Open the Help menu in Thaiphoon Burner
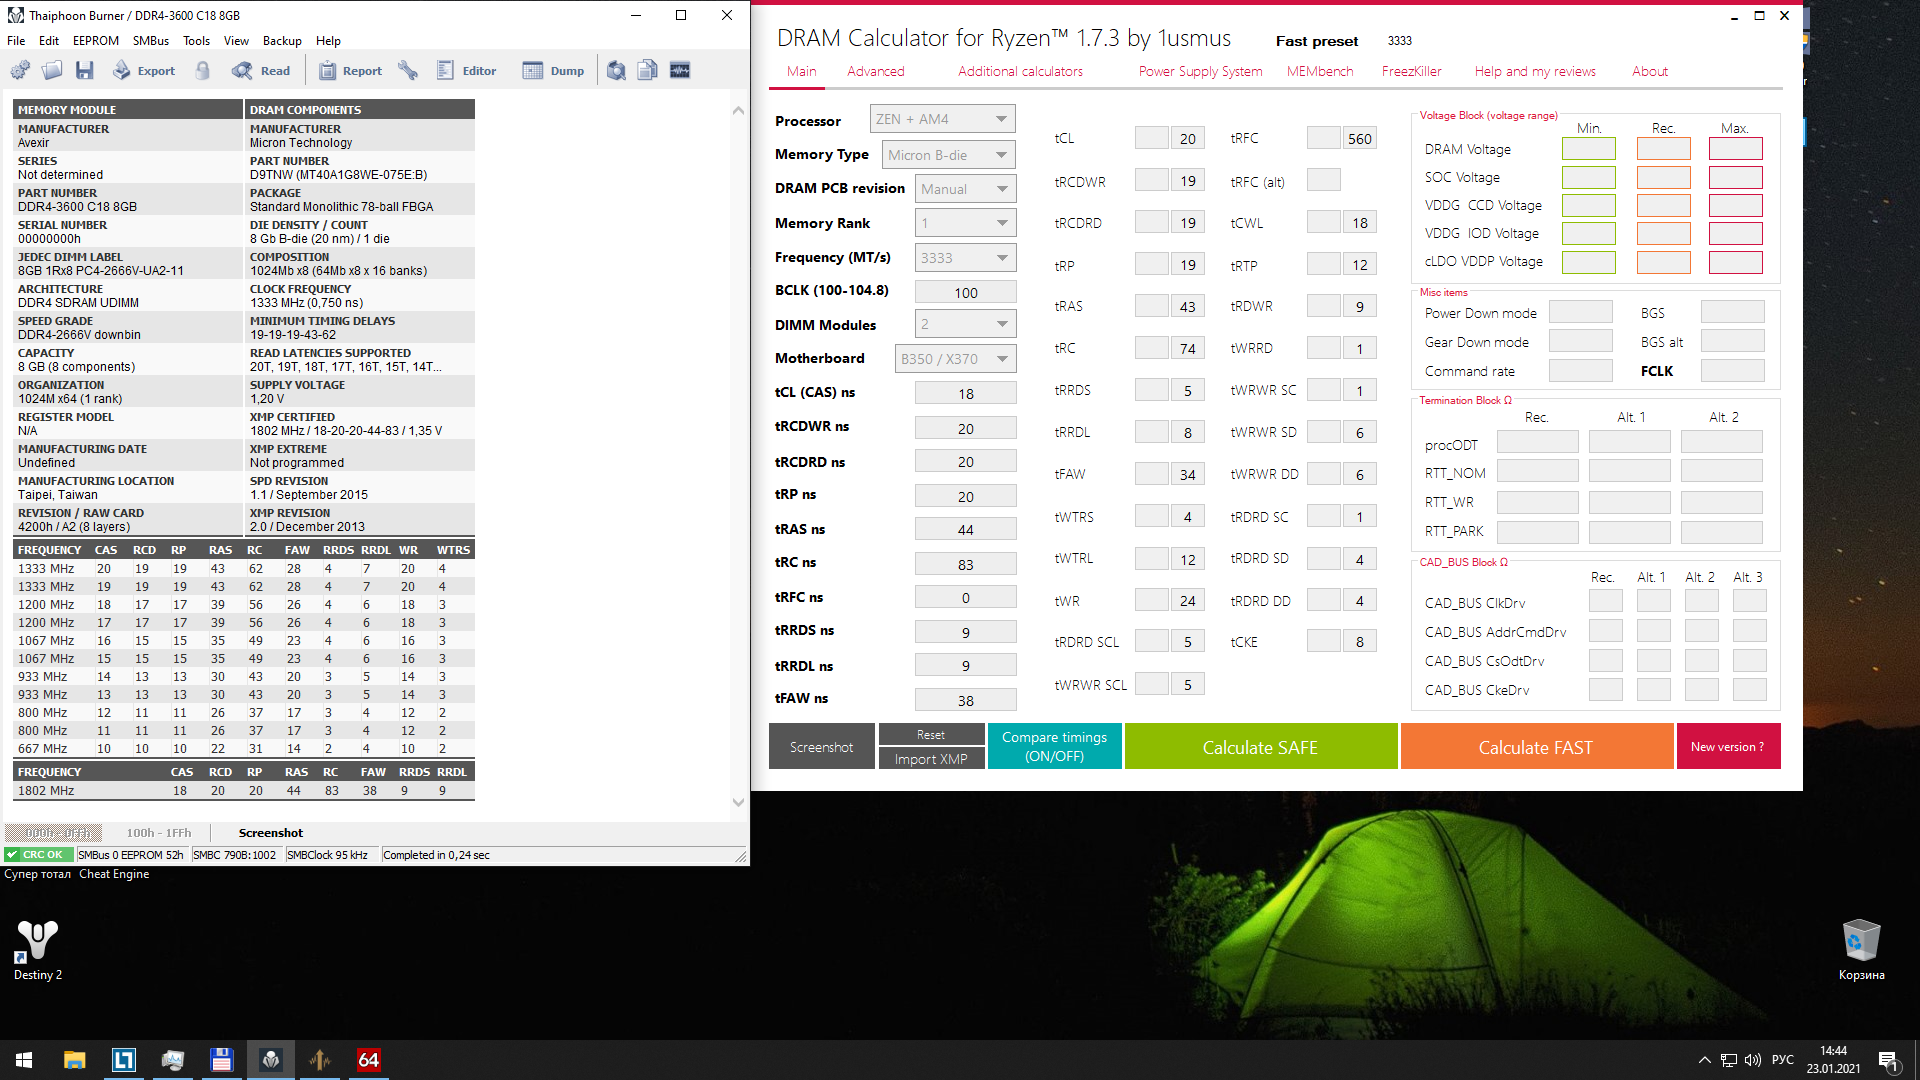This screenshot has height=1080, width=1920. pos(328,41)
